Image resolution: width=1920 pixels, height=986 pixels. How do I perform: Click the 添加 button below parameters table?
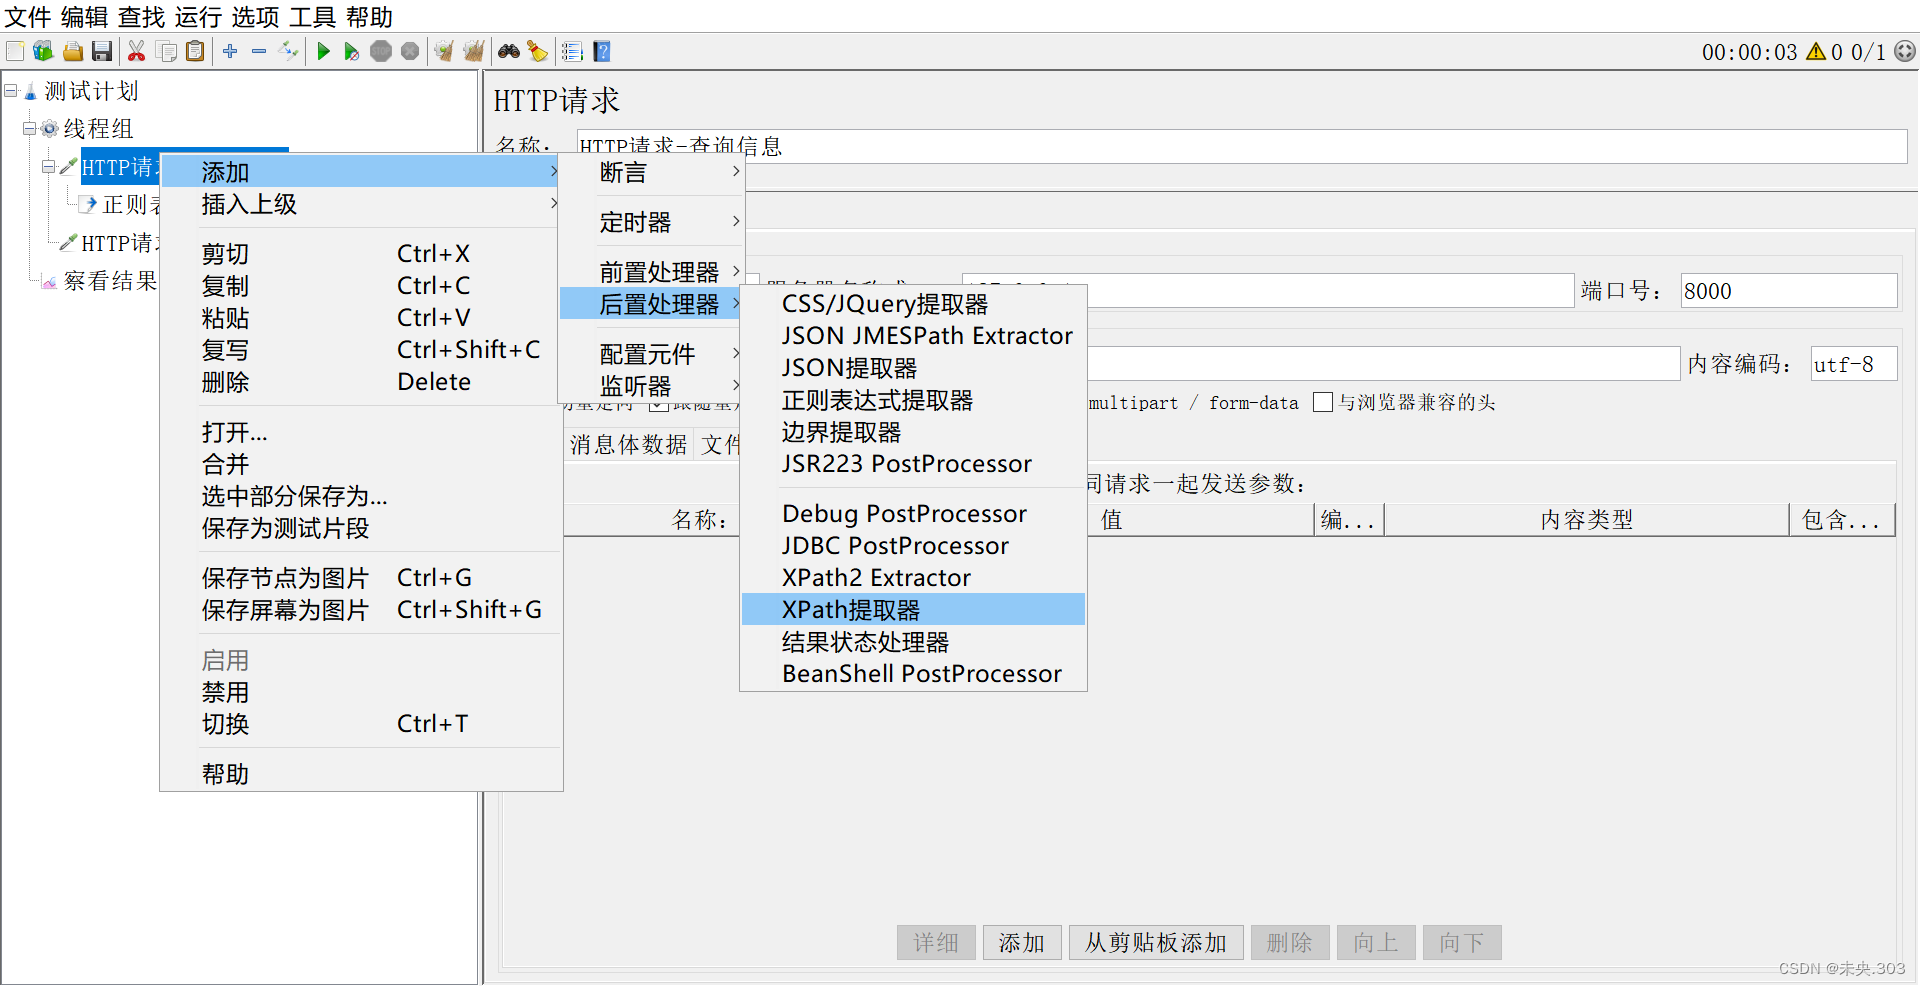(1022, 942)
